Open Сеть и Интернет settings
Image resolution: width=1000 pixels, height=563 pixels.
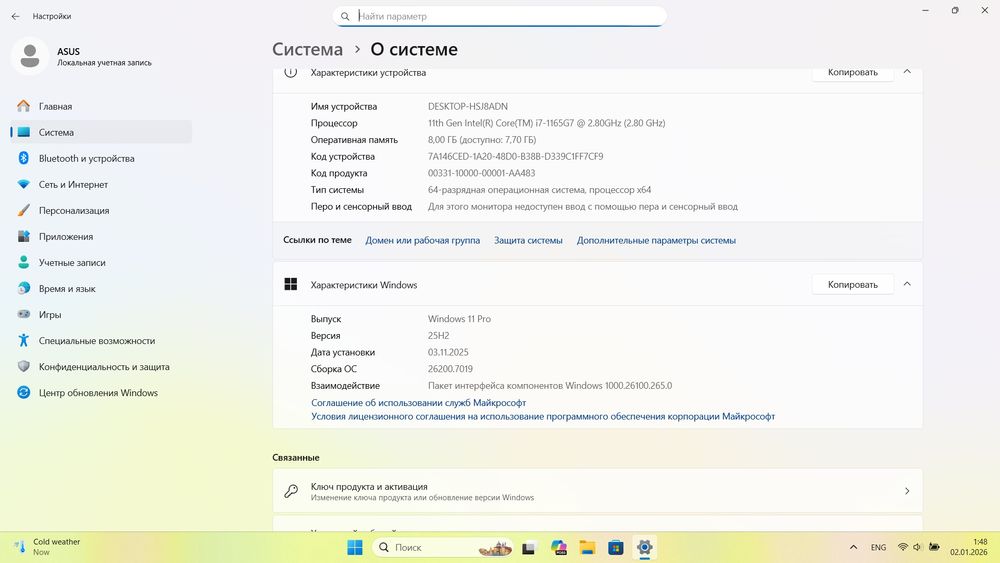(101, 184)
